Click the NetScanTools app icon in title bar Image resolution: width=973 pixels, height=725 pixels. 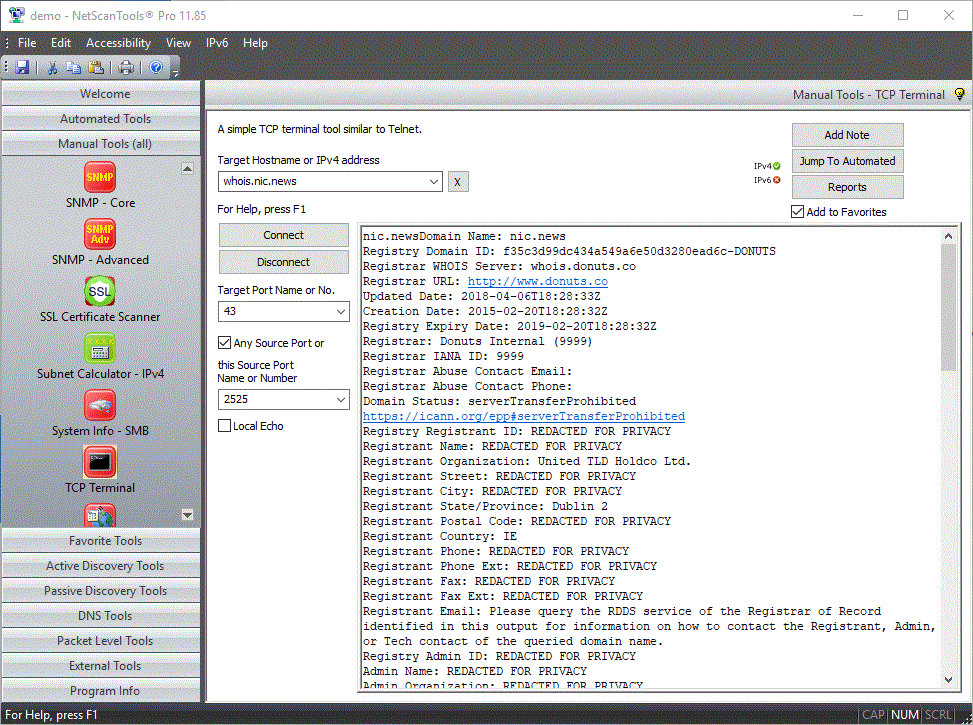16,15
